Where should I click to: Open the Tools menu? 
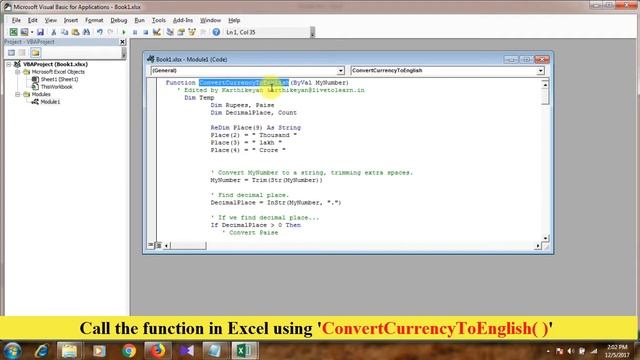pyautogui.click(x=159, y=20)
